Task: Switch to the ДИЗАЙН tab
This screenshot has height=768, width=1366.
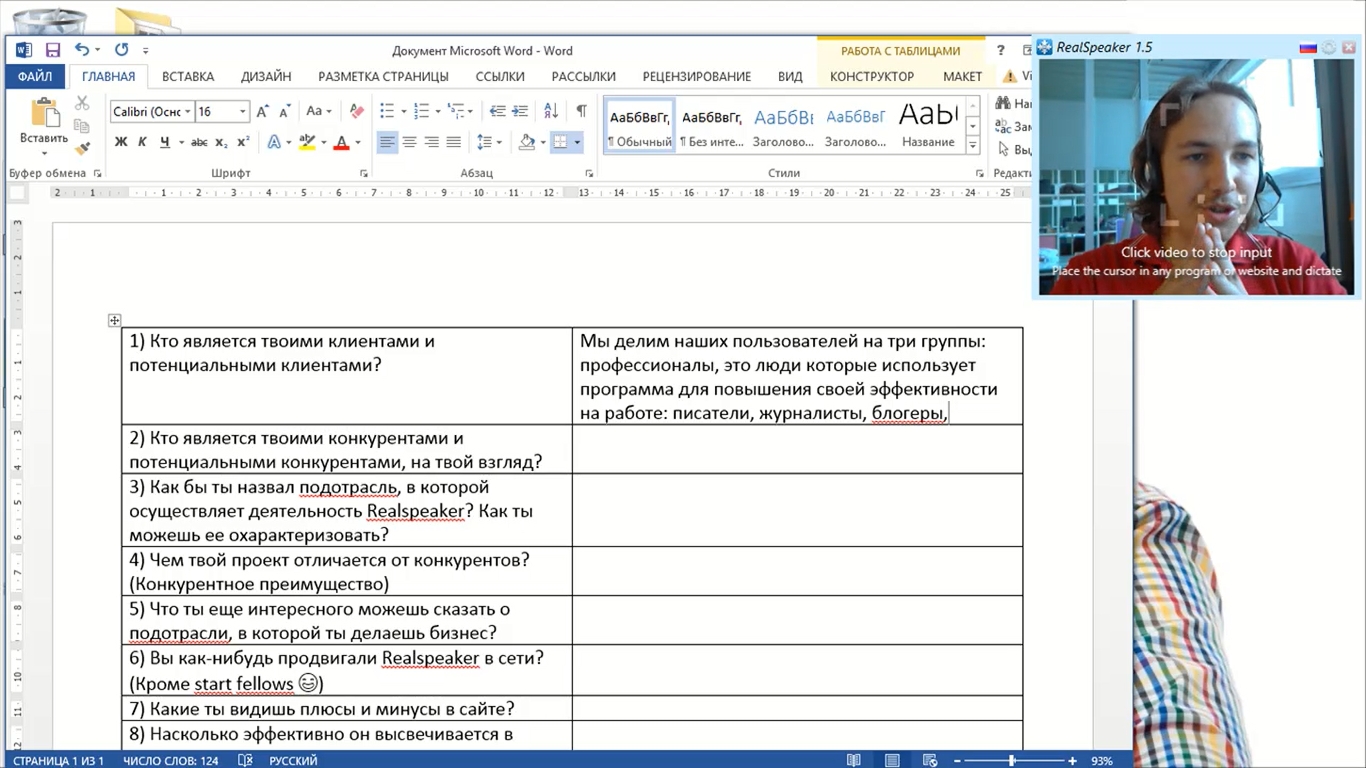Action: point(266,76)
